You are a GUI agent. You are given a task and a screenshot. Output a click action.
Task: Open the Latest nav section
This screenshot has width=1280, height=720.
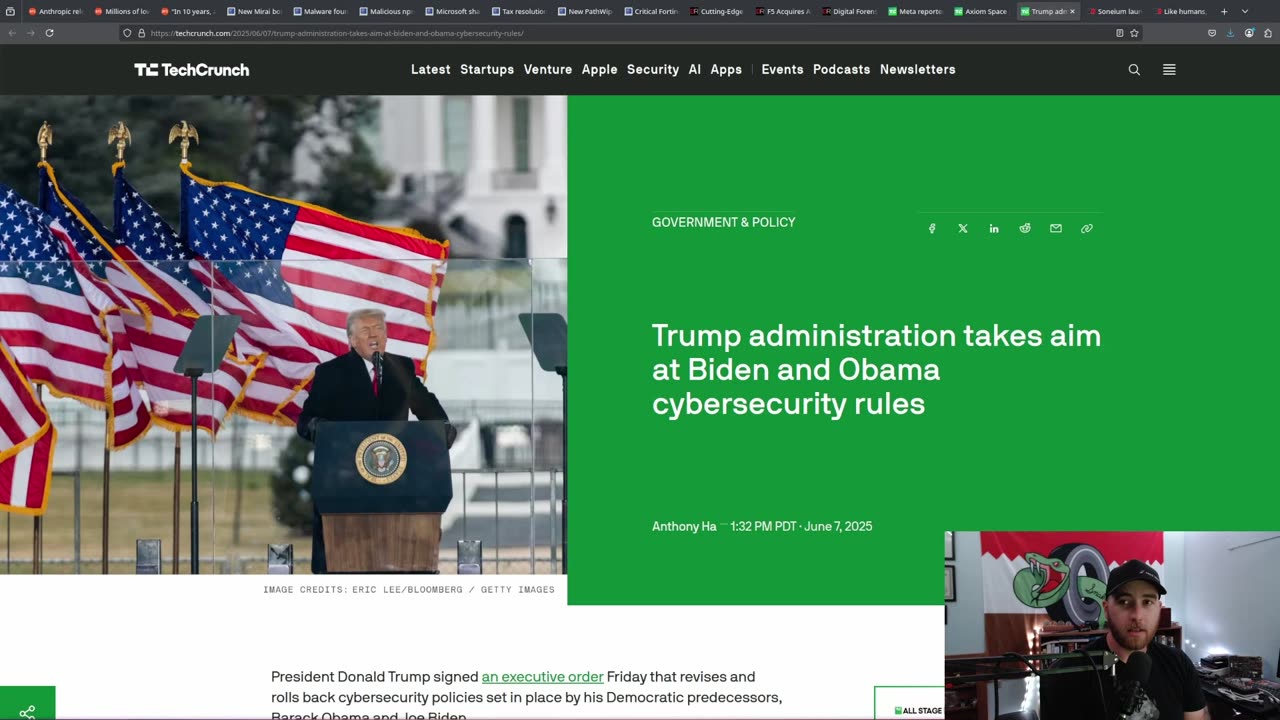pyautogui.click(x=431, y=69)
